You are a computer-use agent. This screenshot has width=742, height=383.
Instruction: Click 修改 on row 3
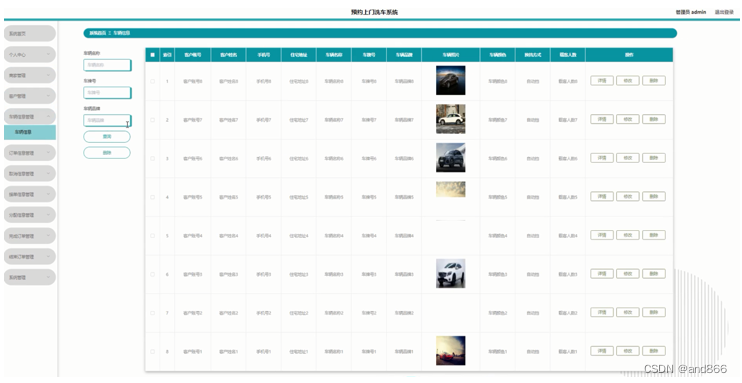628,158
